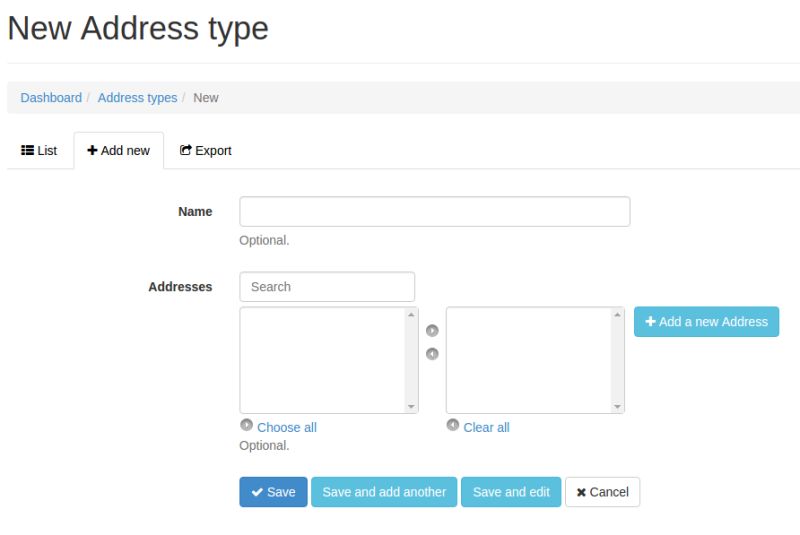
Task: Click the Save button
Action: tap(273, 492)
